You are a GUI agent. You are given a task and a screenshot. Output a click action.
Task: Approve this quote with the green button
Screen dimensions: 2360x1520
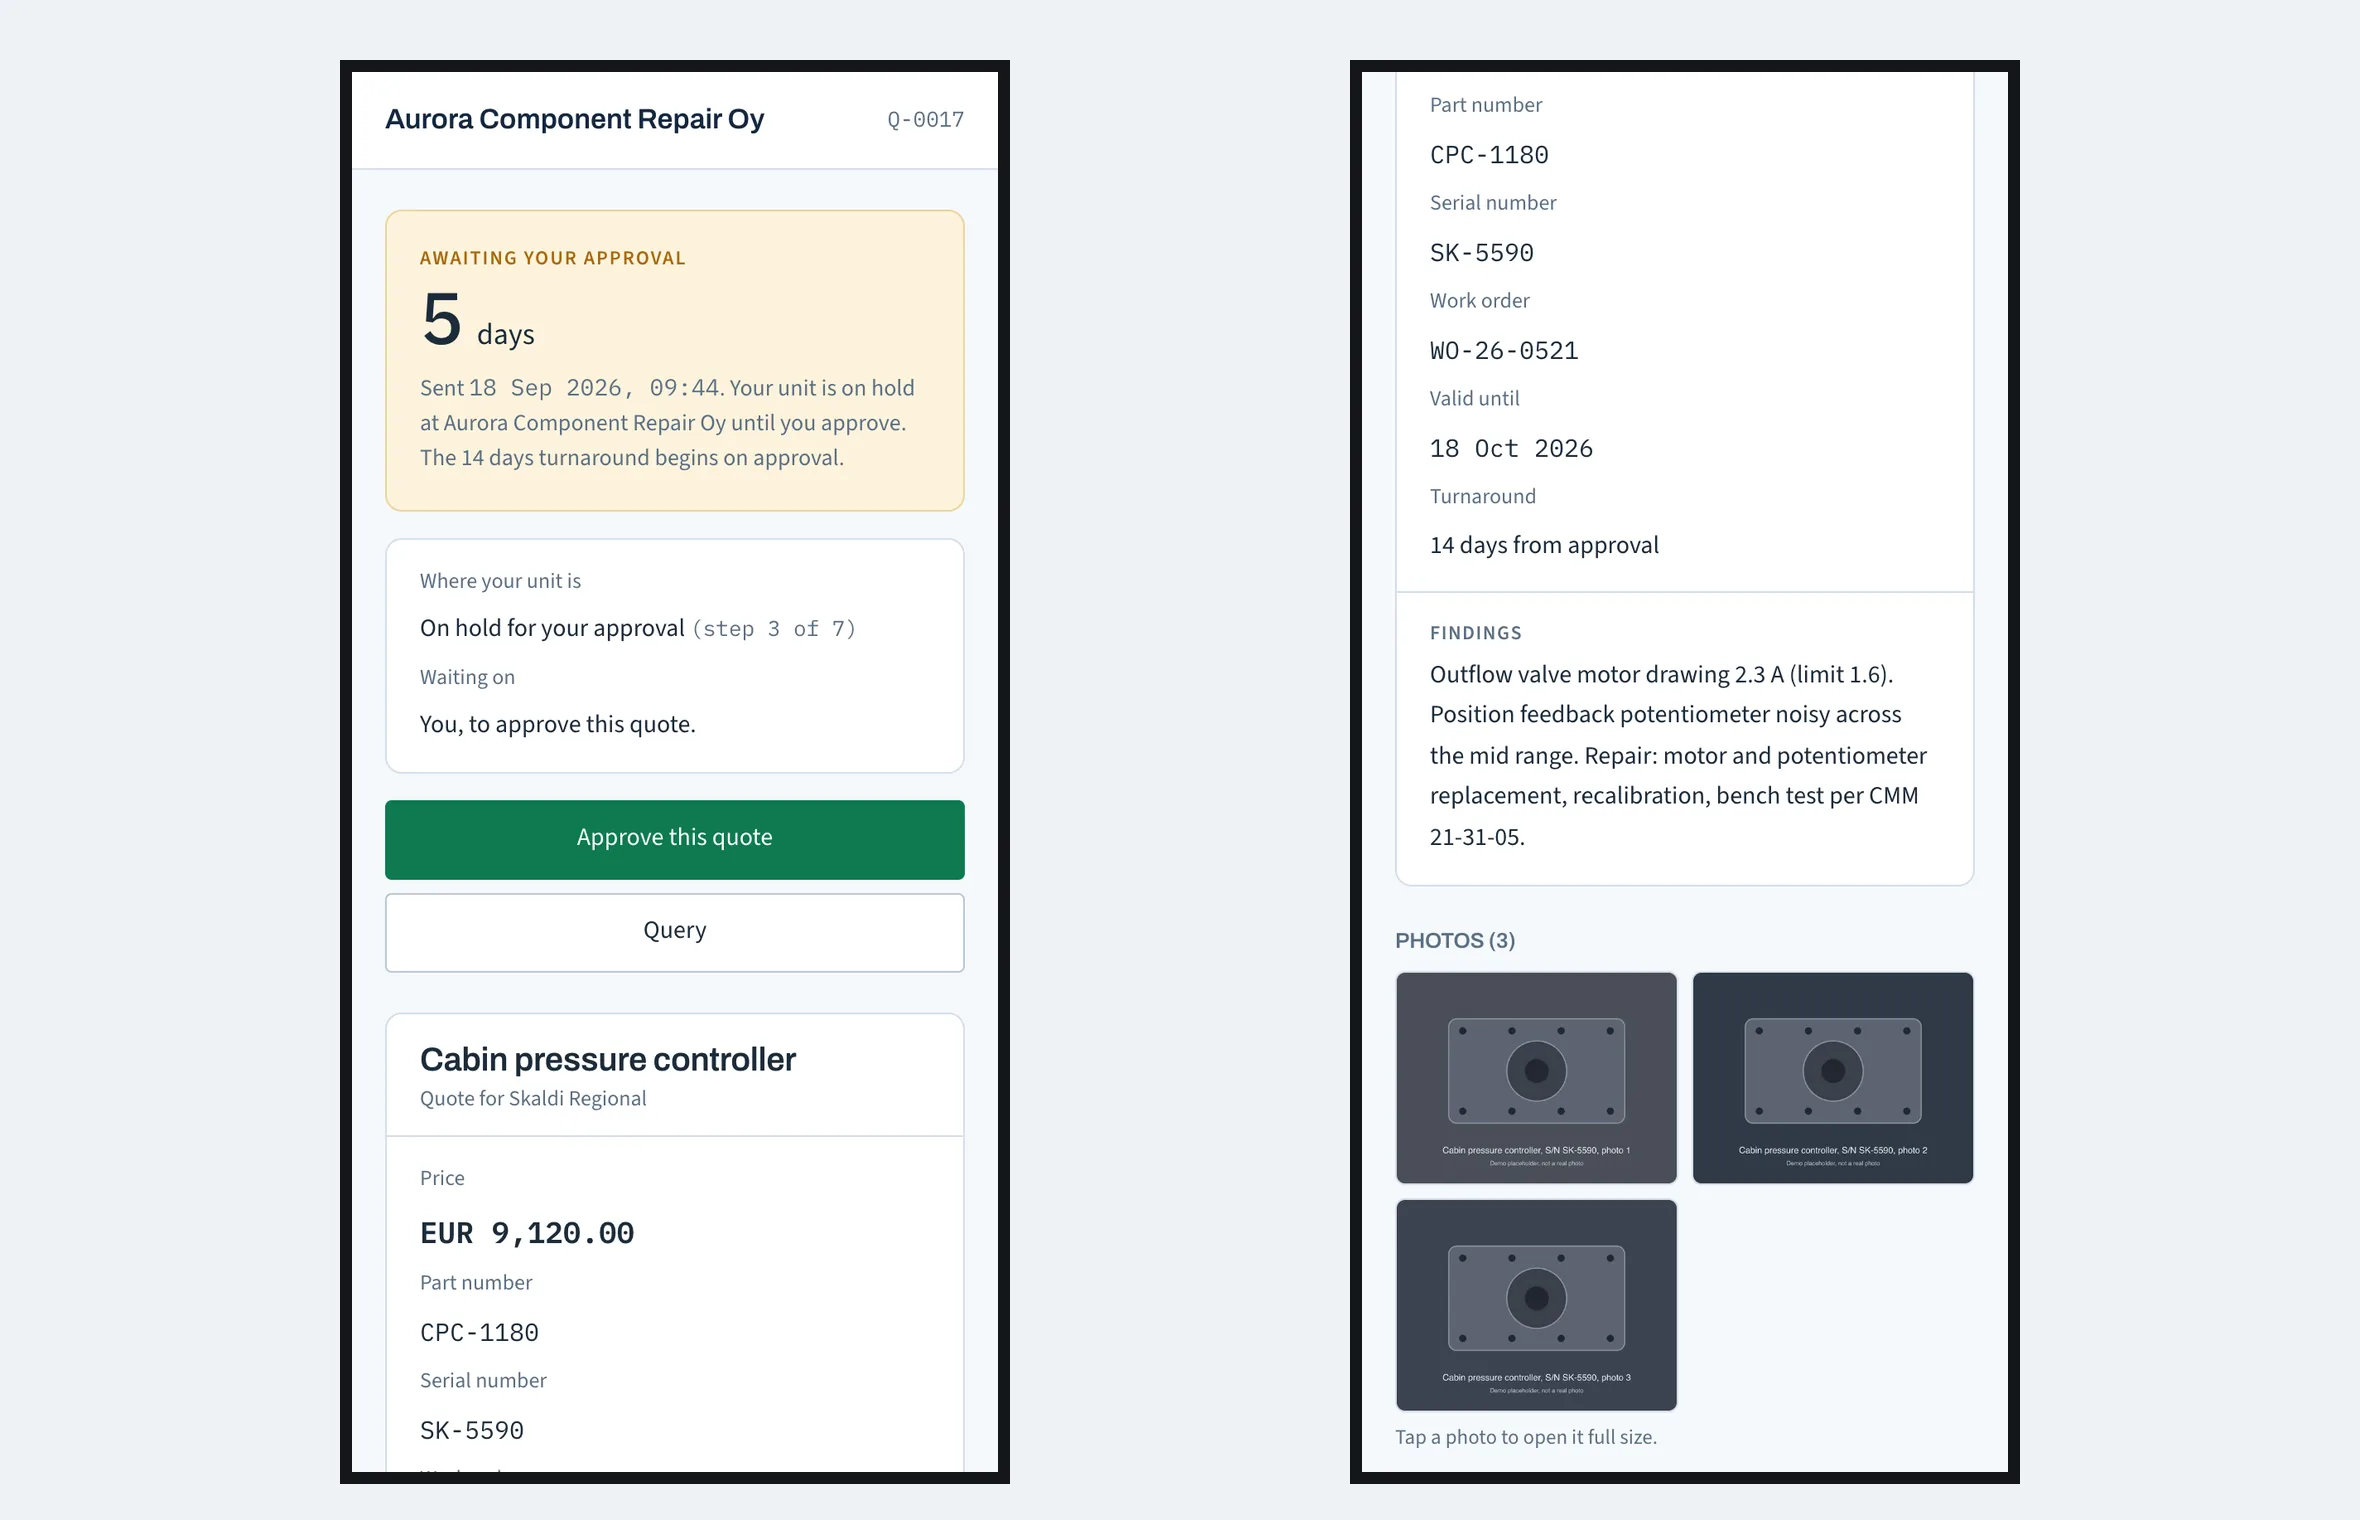(x=674, y=839)
